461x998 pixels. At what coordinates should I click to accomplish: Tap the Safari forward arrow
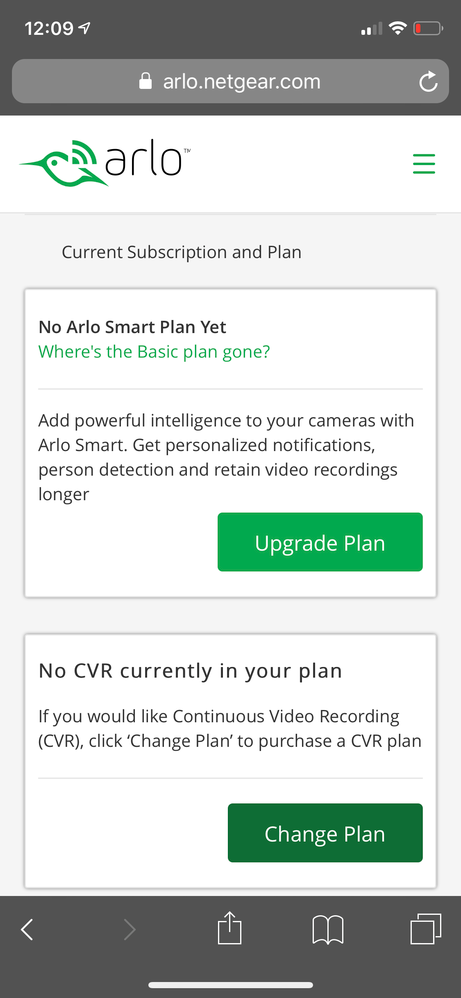point(129,930)
